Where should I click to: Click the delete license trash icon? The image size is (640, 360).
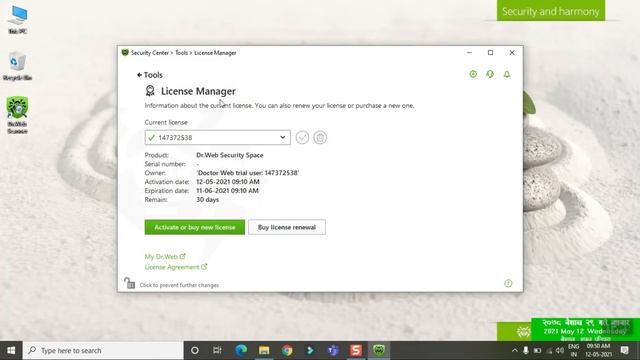tap(320, 138)
